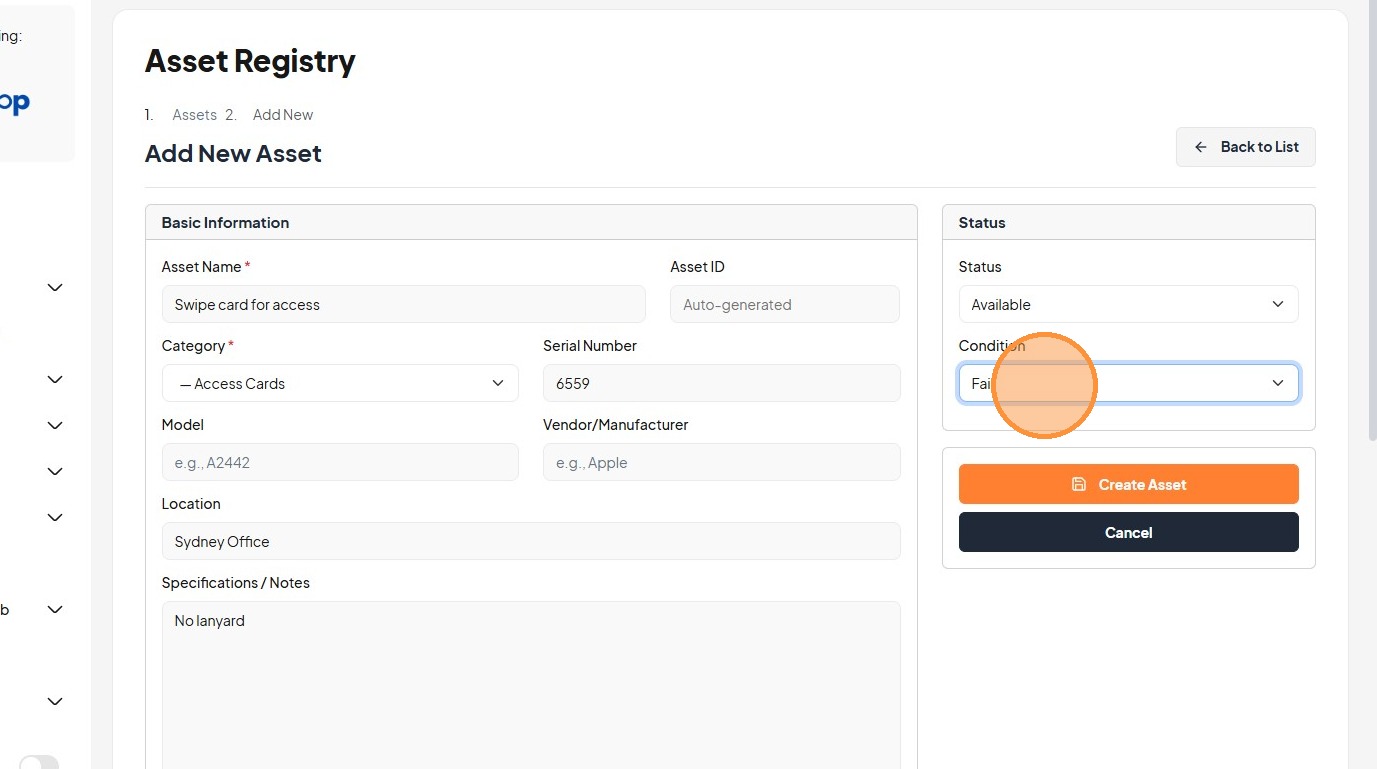Click the save icon on Create Asset
The width and height of the screenshot is (1377, 769).
(1078, 484)
